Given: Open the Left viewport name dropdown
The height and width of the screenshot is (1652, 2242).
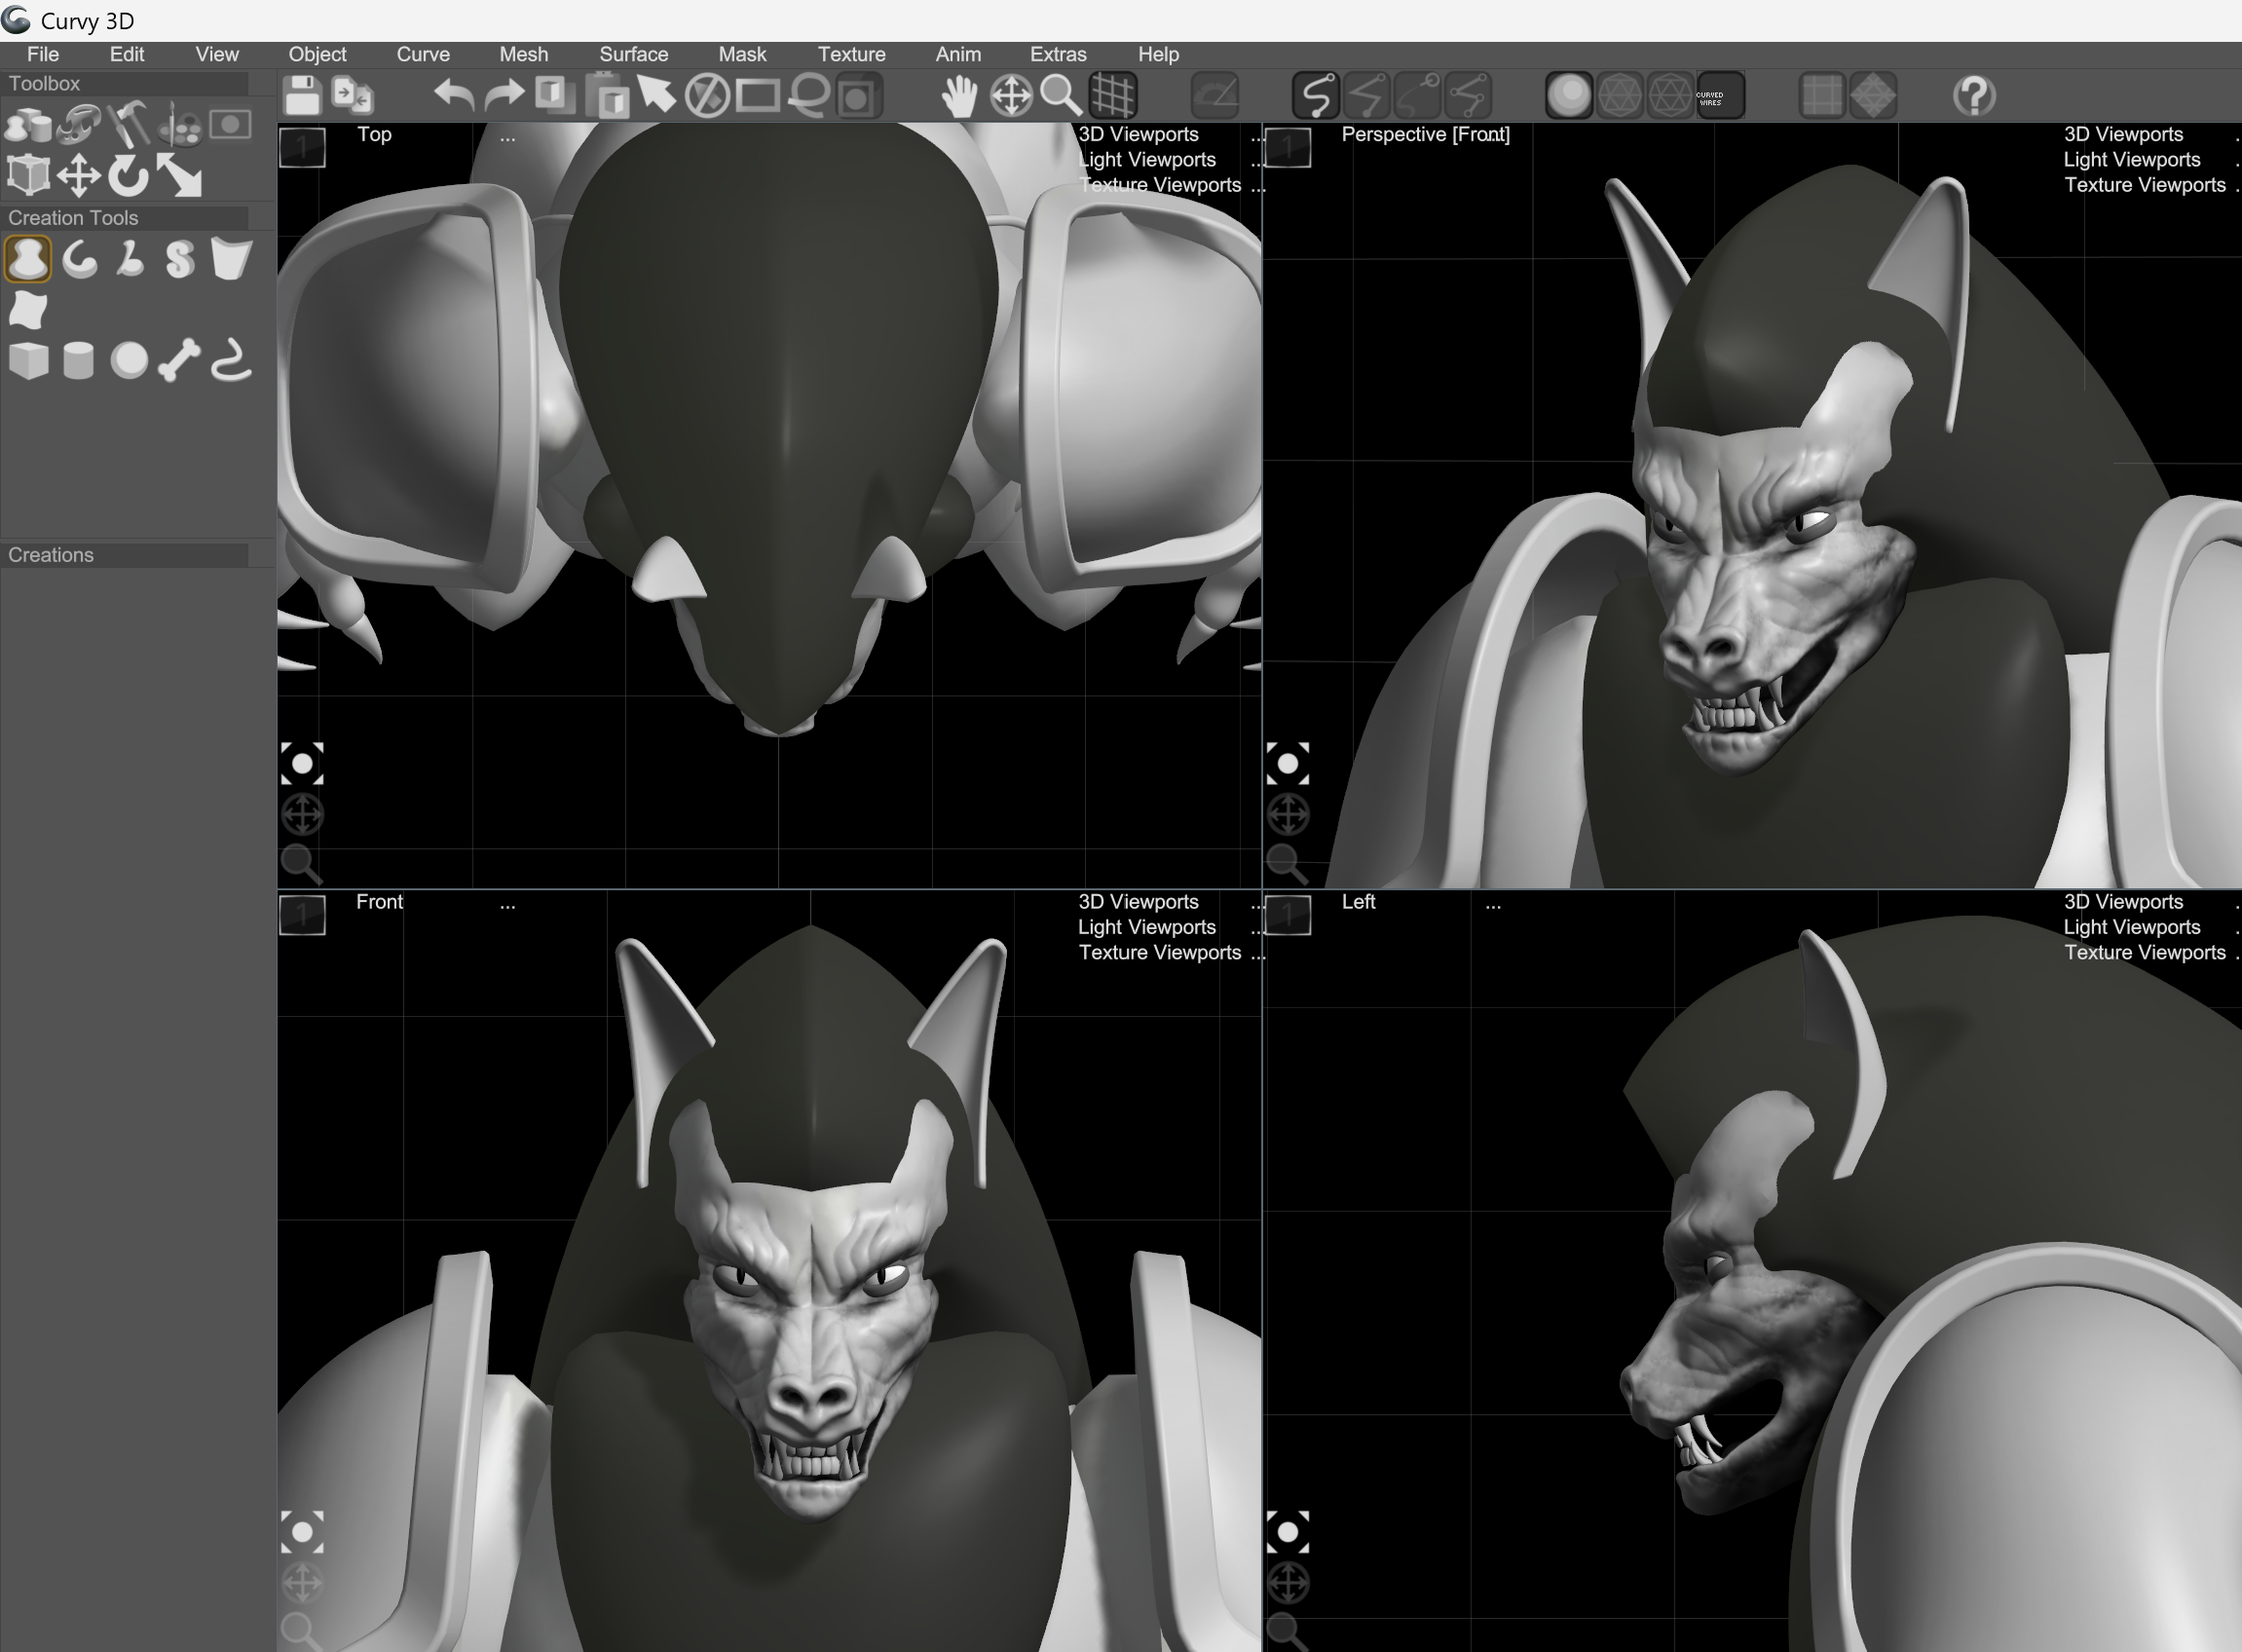Looking at the screenshot, I should click(x=1358, y=902).
